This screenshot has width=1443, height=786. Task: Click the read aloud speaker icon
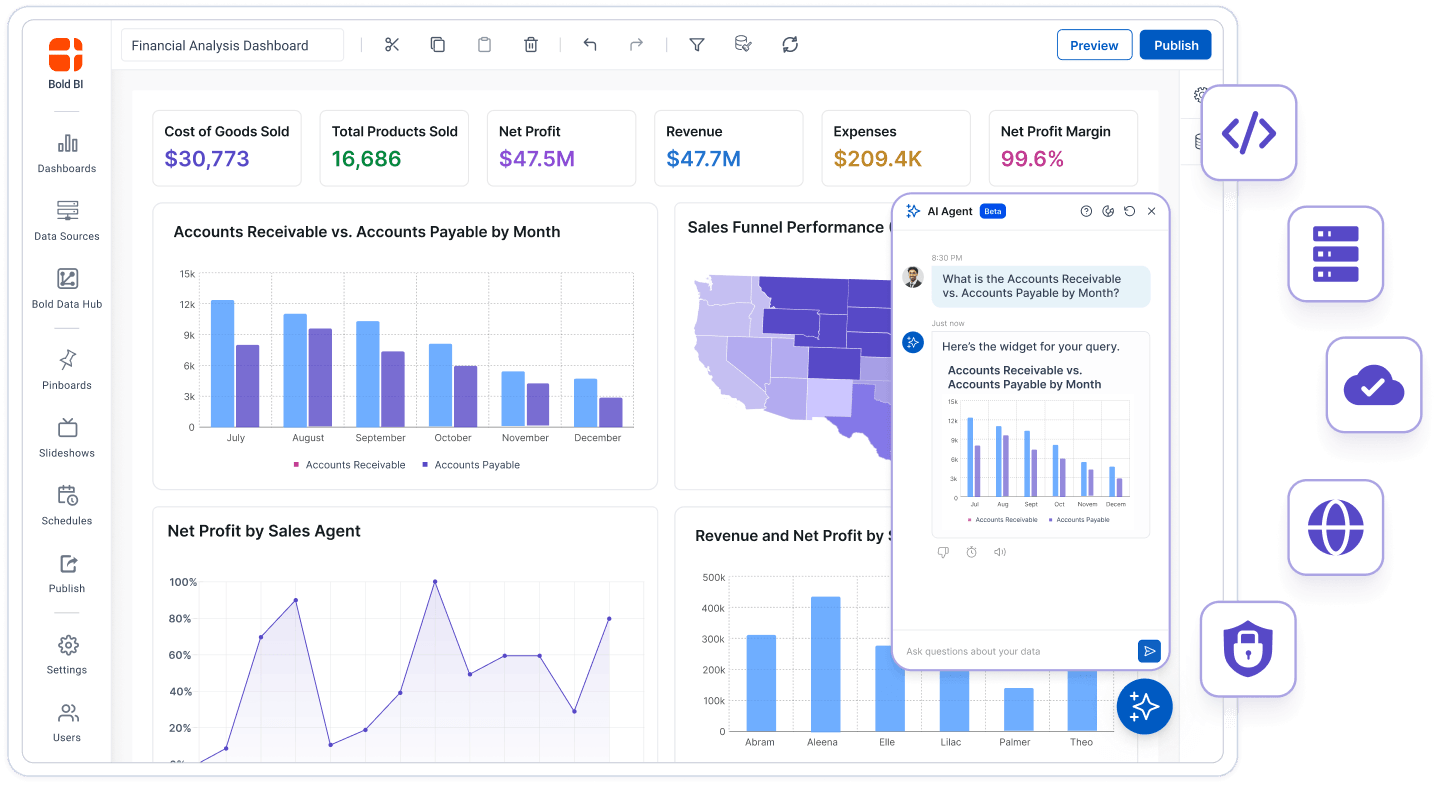tap(999, 552)
